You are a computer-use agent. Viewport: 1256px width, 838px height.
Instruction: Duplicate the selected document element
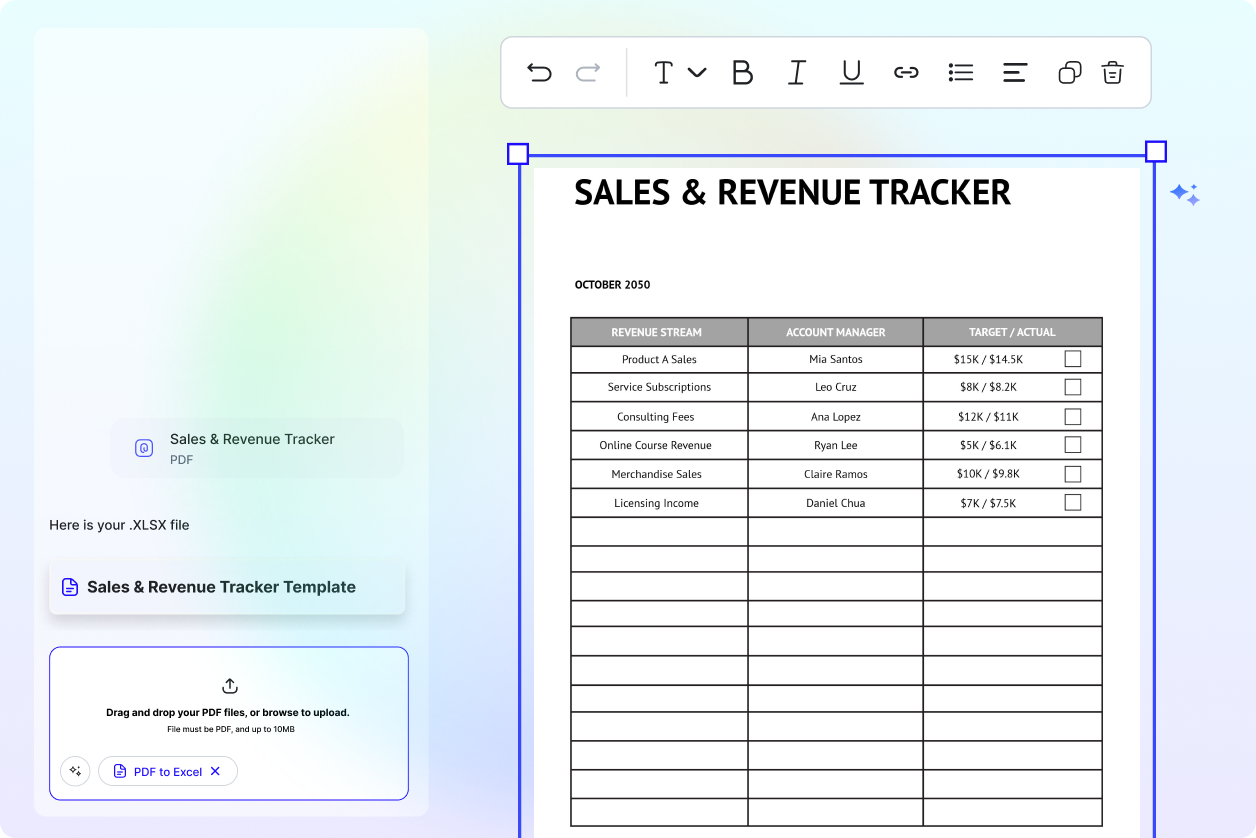[x=1069, y=72]
